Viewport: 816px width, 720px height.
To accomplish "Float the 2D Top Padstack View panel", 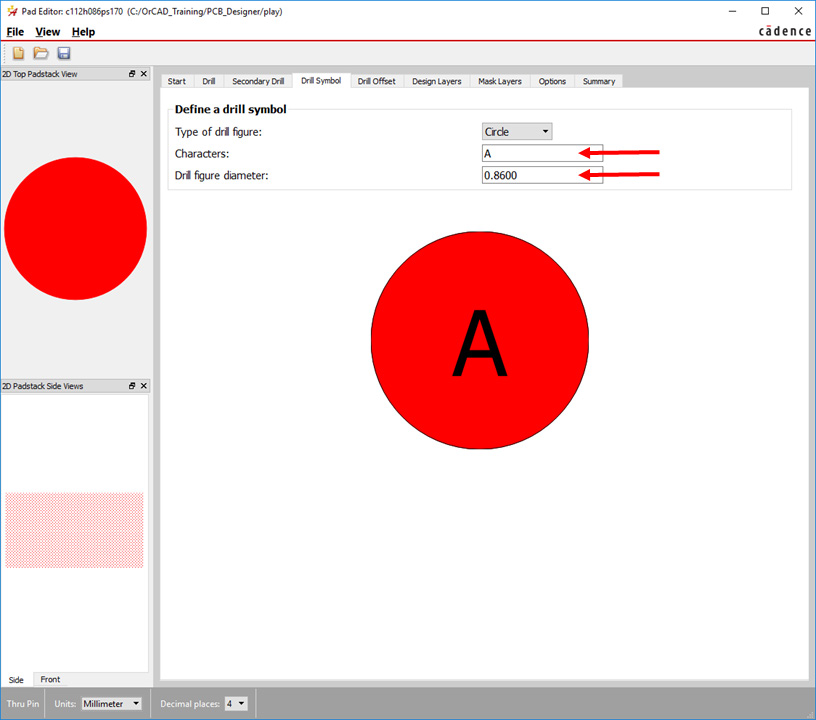I will tap(132, 74).
